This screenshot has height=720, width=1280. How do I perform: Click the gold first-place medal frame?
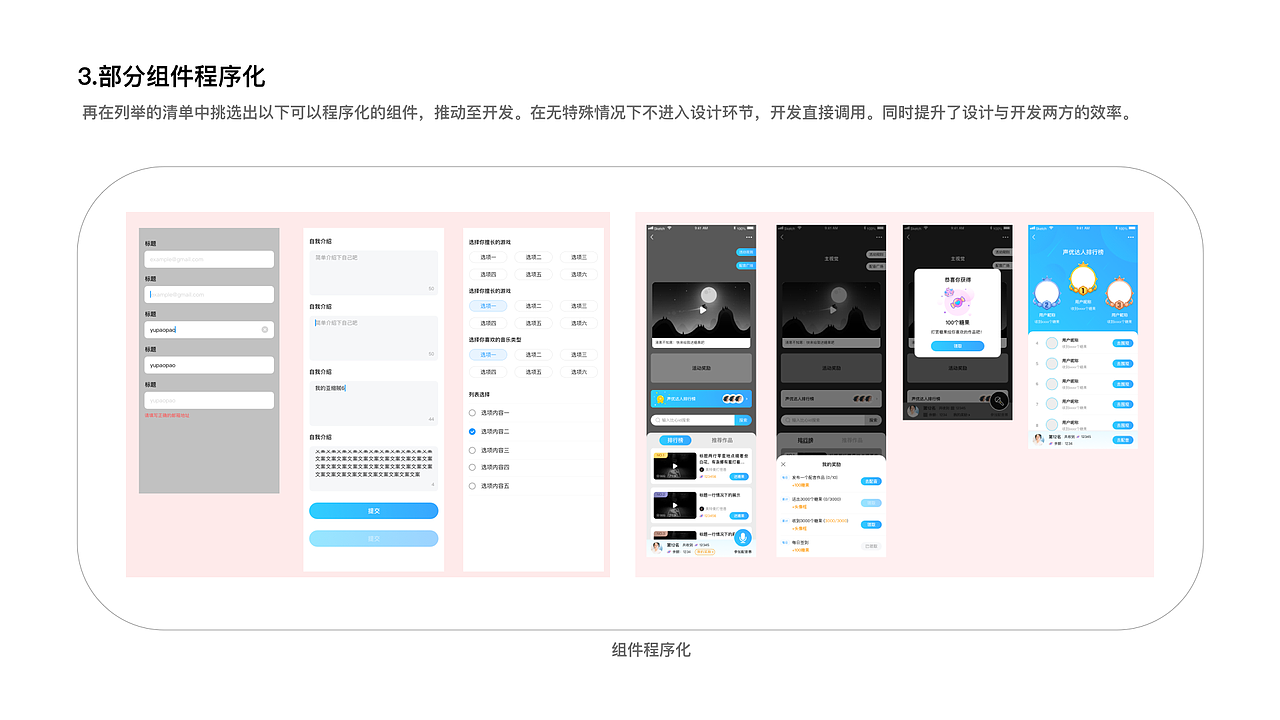[1083, 280]
